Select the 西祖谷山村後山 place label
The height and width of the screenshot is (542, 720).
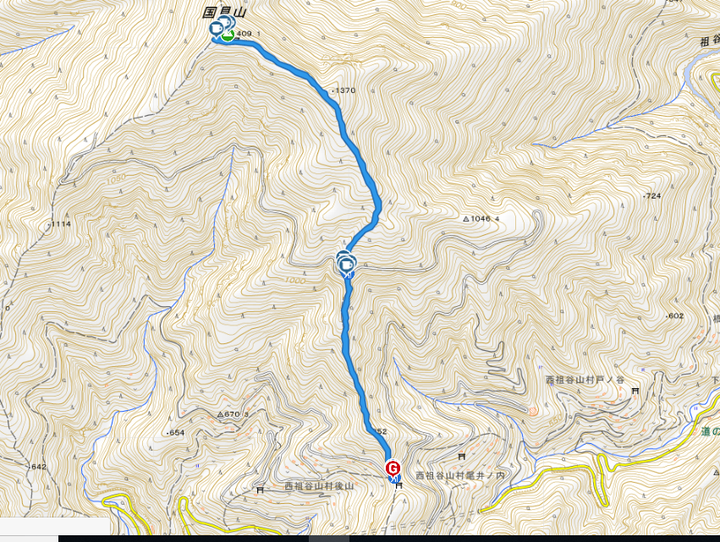319,486
